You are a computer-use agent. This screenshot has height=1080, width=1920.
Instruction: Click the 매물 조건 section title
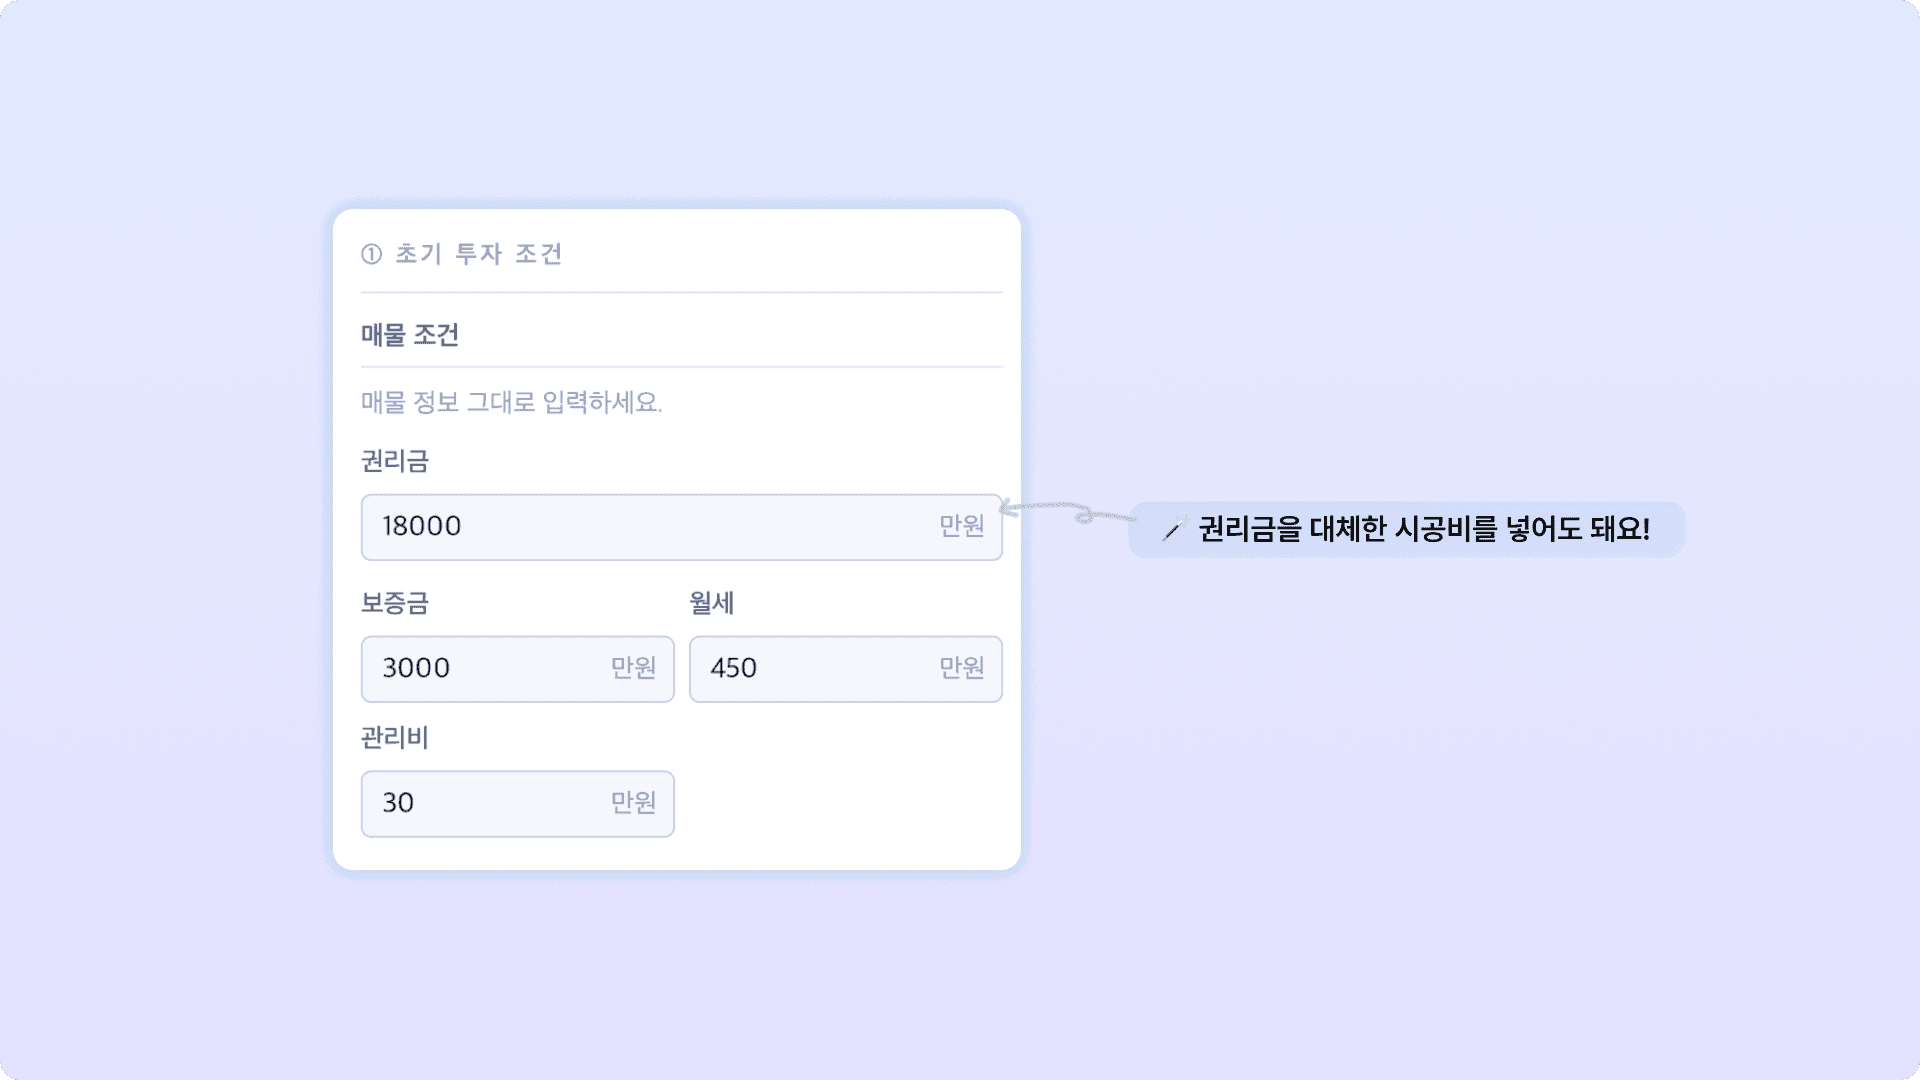coord(410,334)
